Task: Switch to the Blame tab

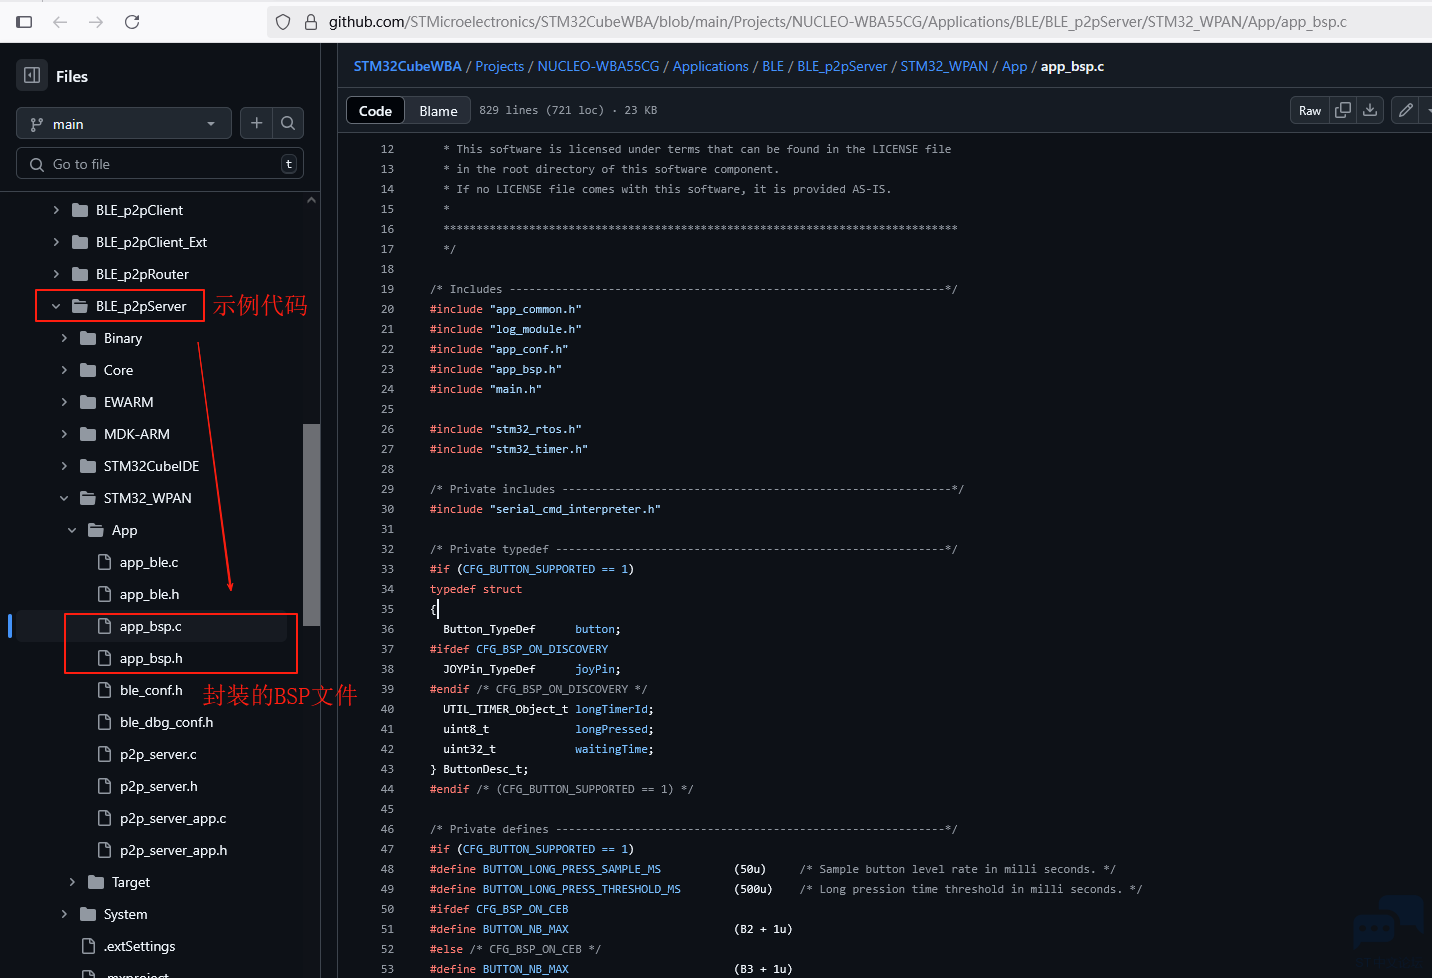Action: click(x=438, y=110)
